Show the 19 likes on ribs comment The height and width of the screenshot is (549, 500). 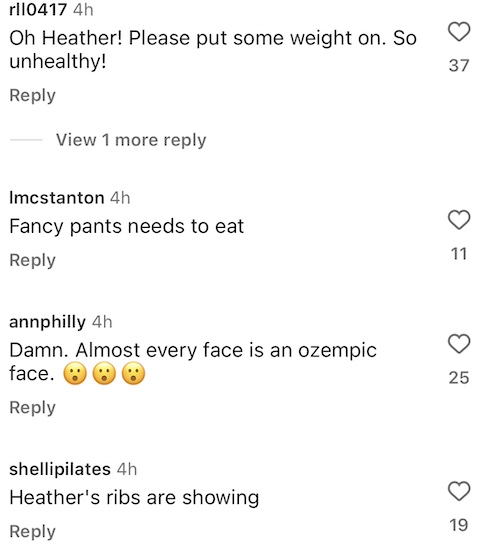point(459,525)
